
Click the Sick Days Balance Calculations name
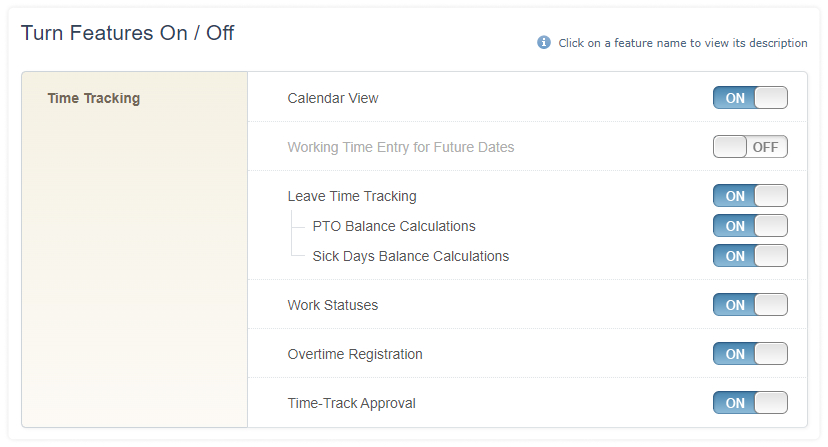pyautogui.click(x=410, y=256)
